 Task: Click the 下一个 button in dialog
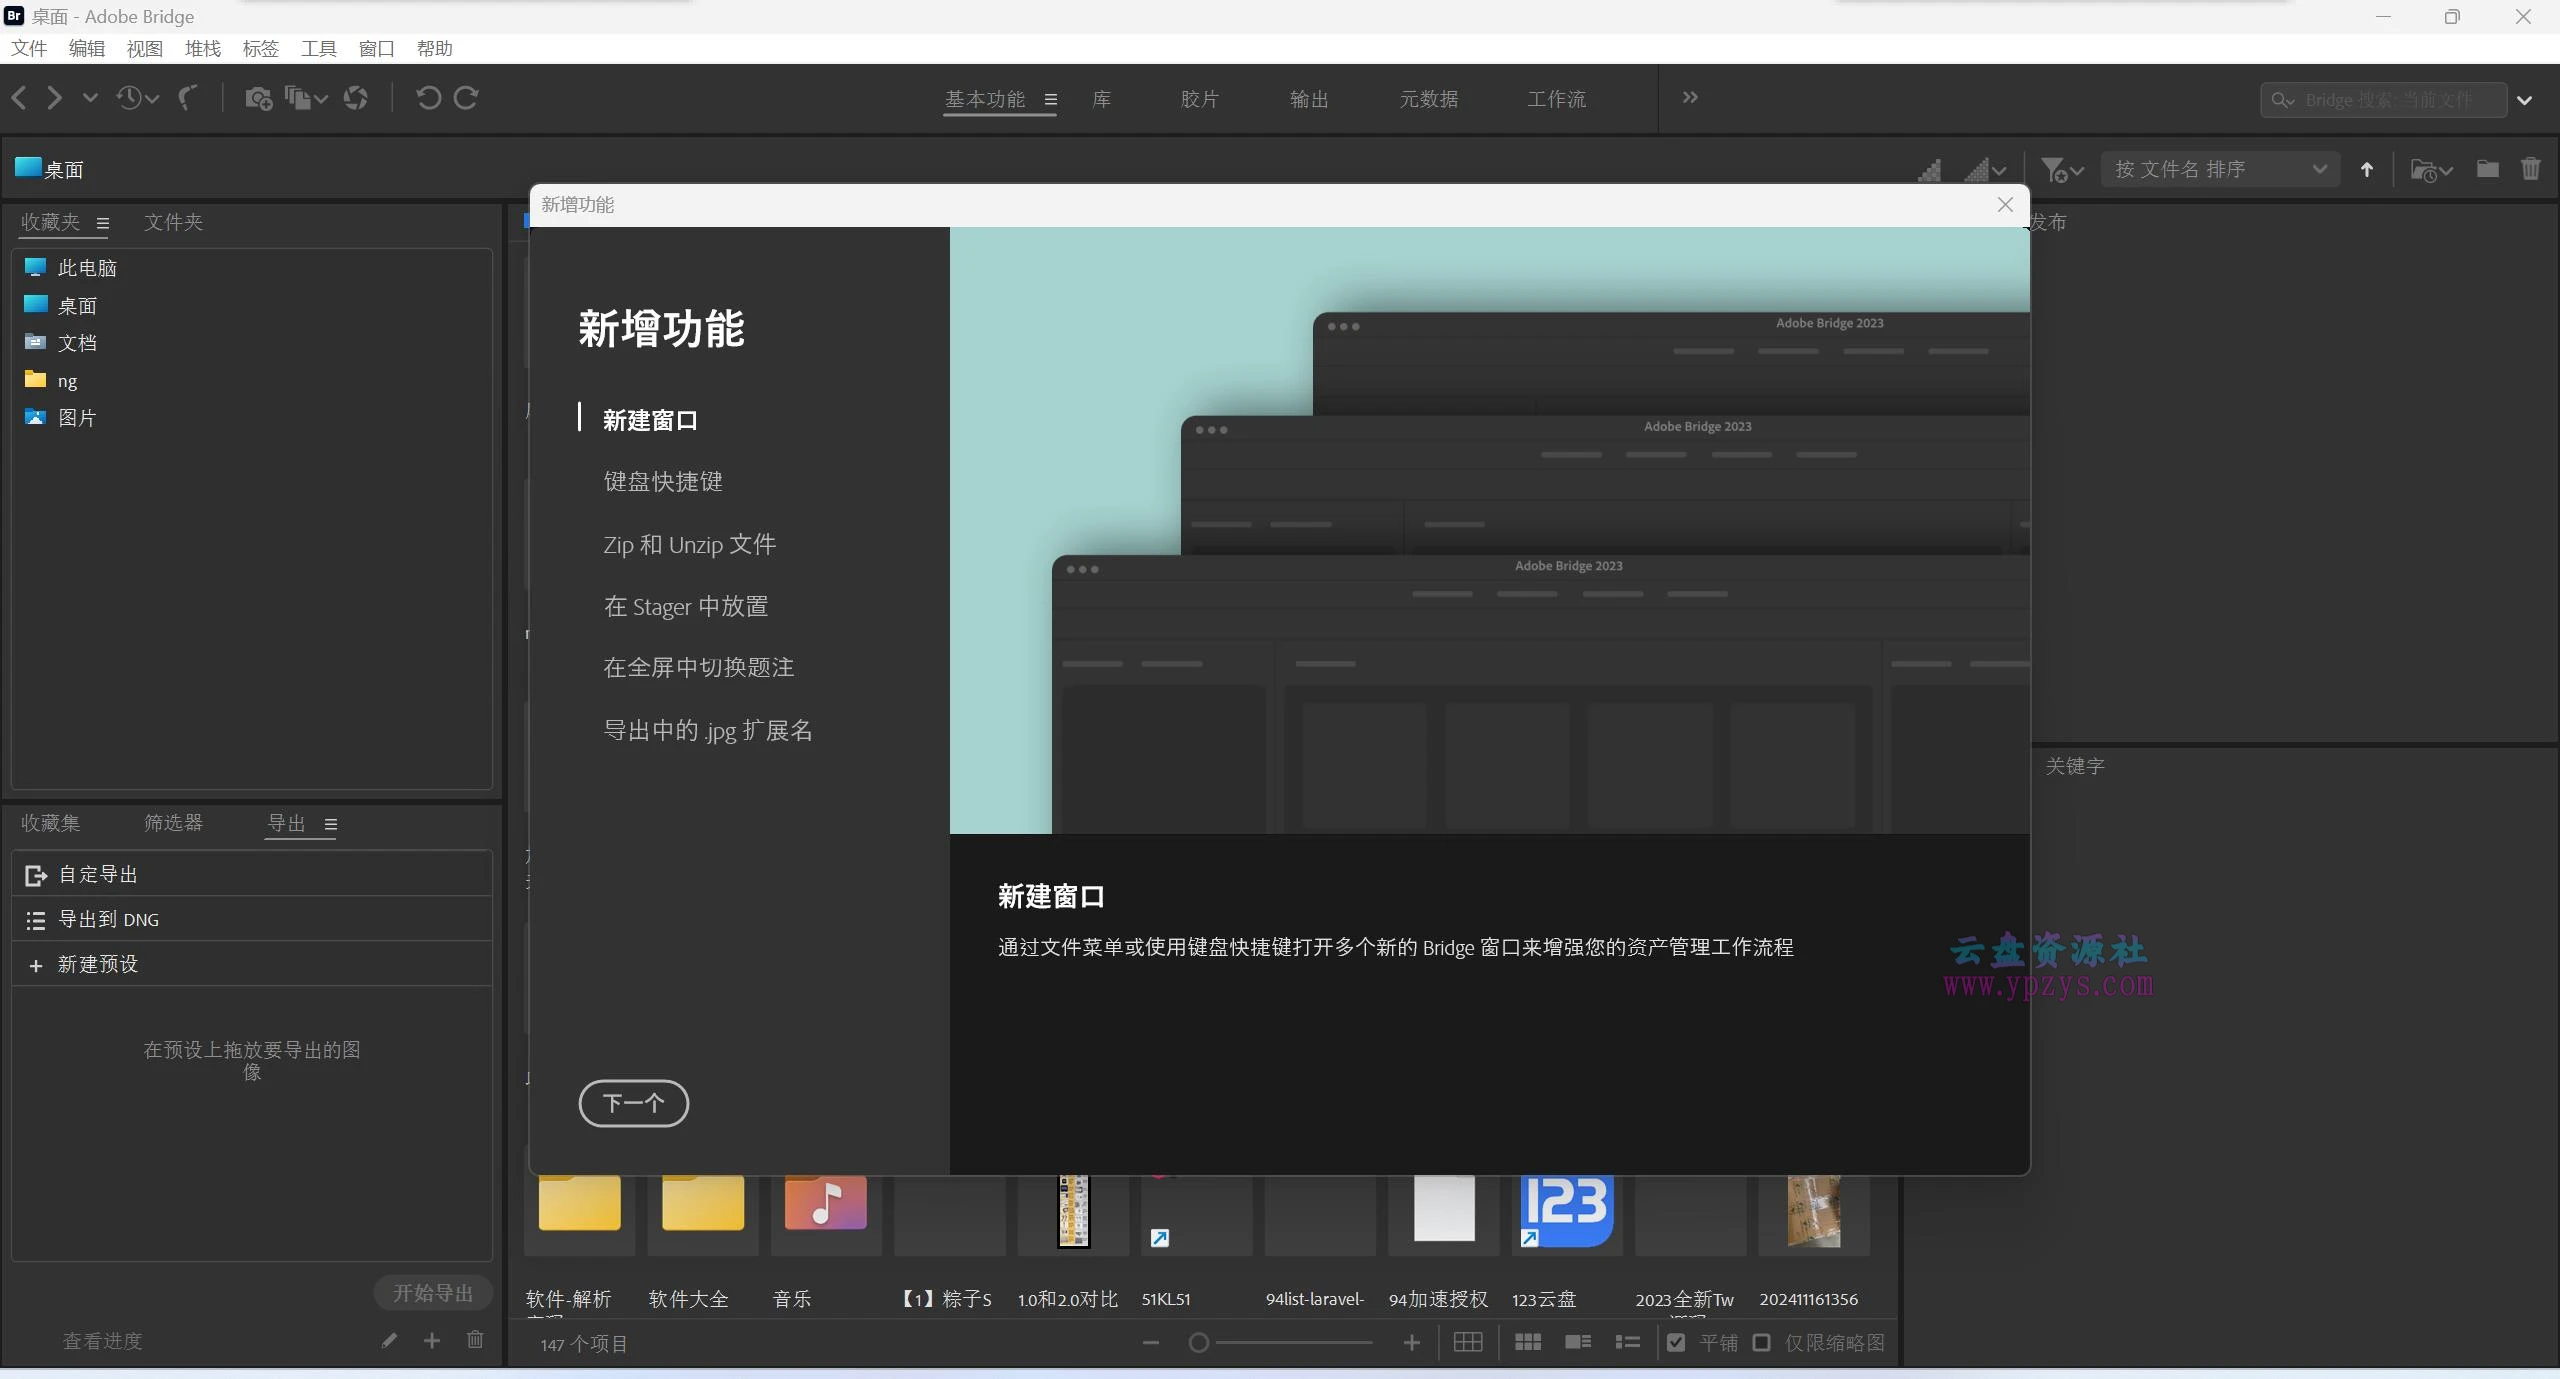[634, 1103]
